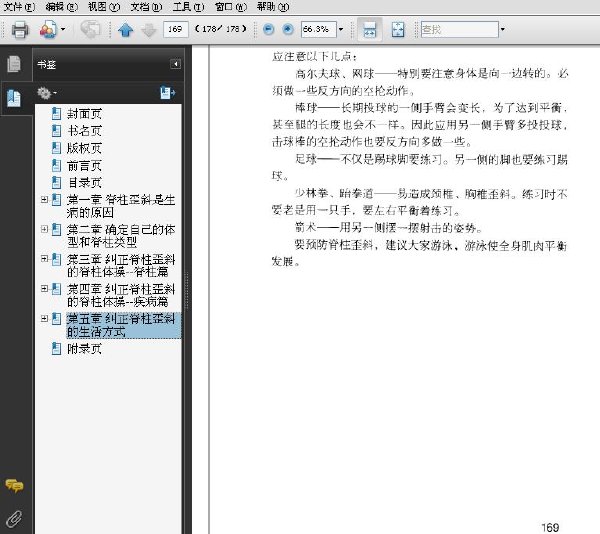The image size is (600, 534).
Task: Go to previous page with up arrow
Action: 126,29
